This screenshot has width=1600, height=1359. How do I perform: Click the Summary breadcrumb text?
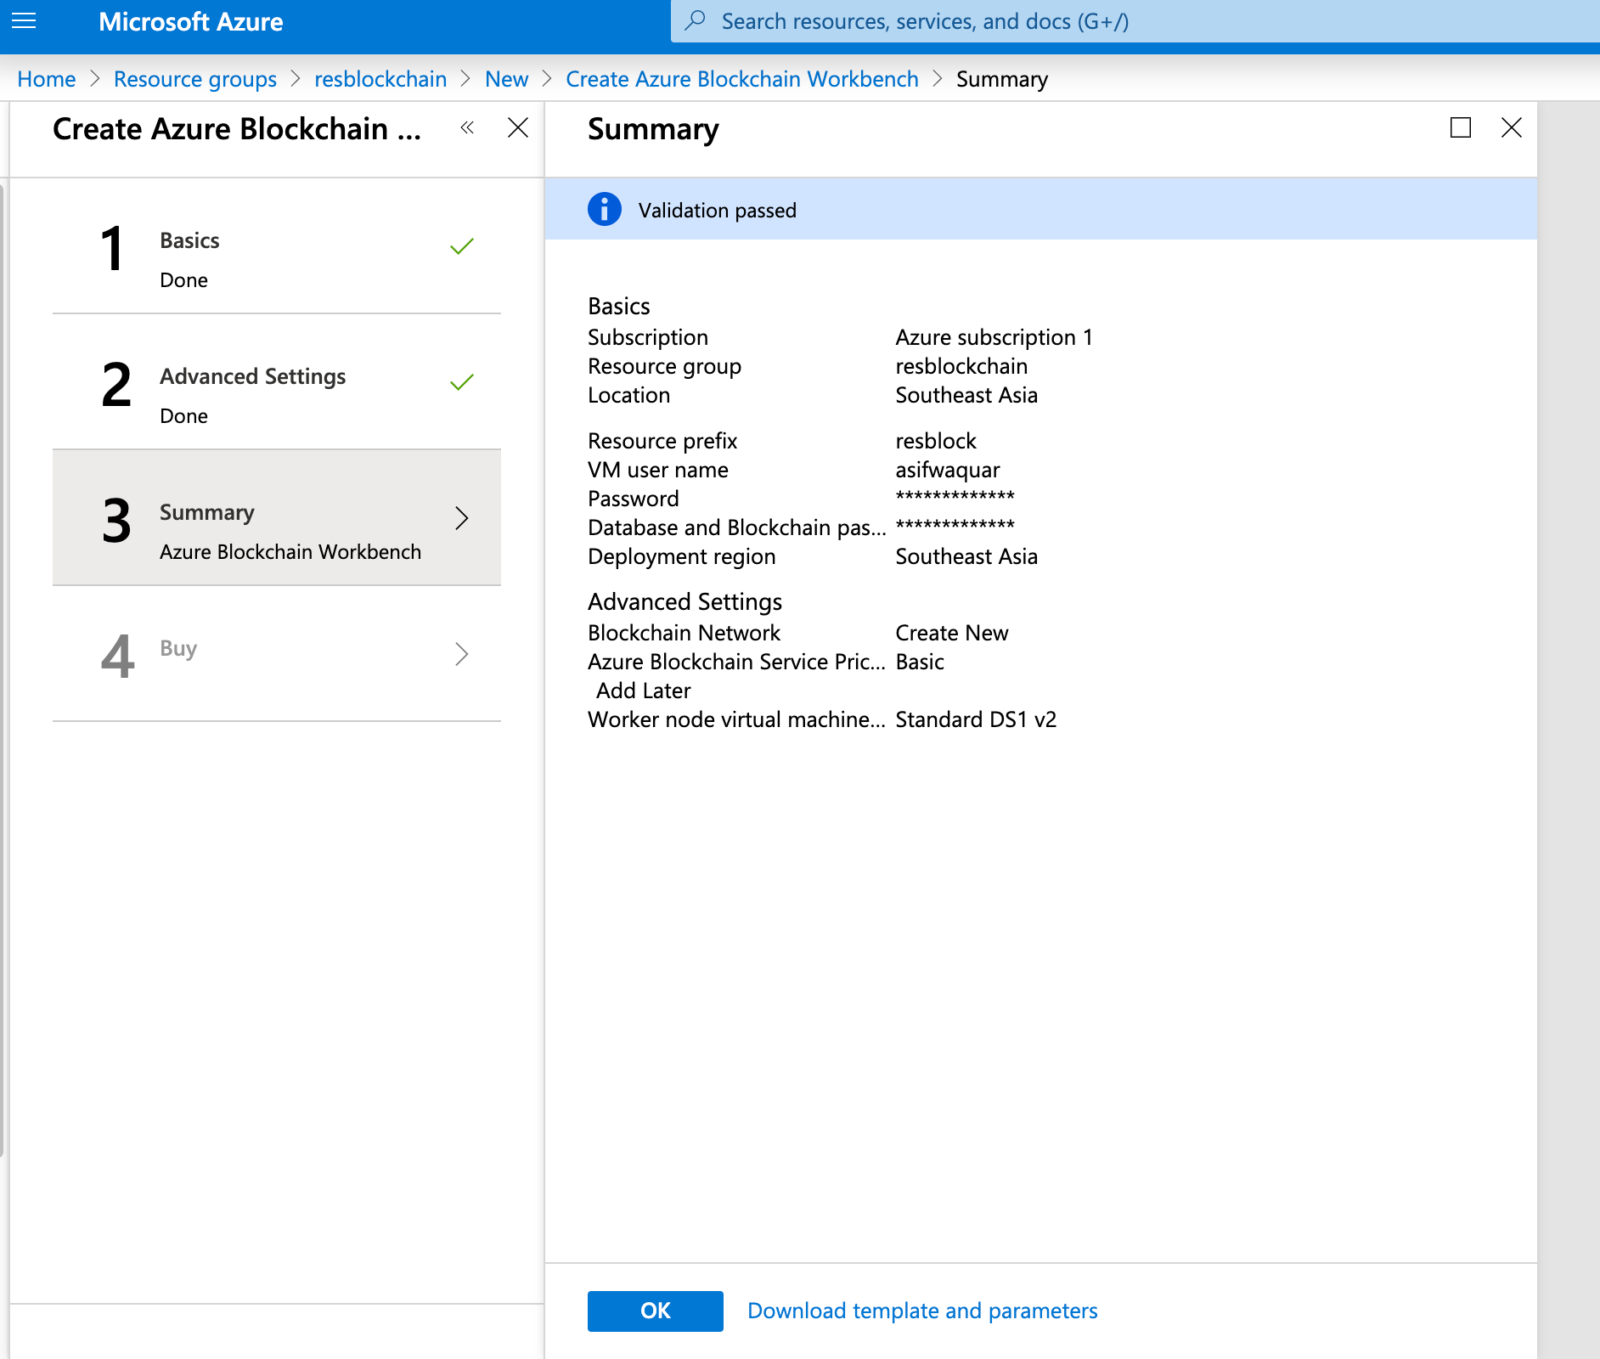tap(1002, 79)
